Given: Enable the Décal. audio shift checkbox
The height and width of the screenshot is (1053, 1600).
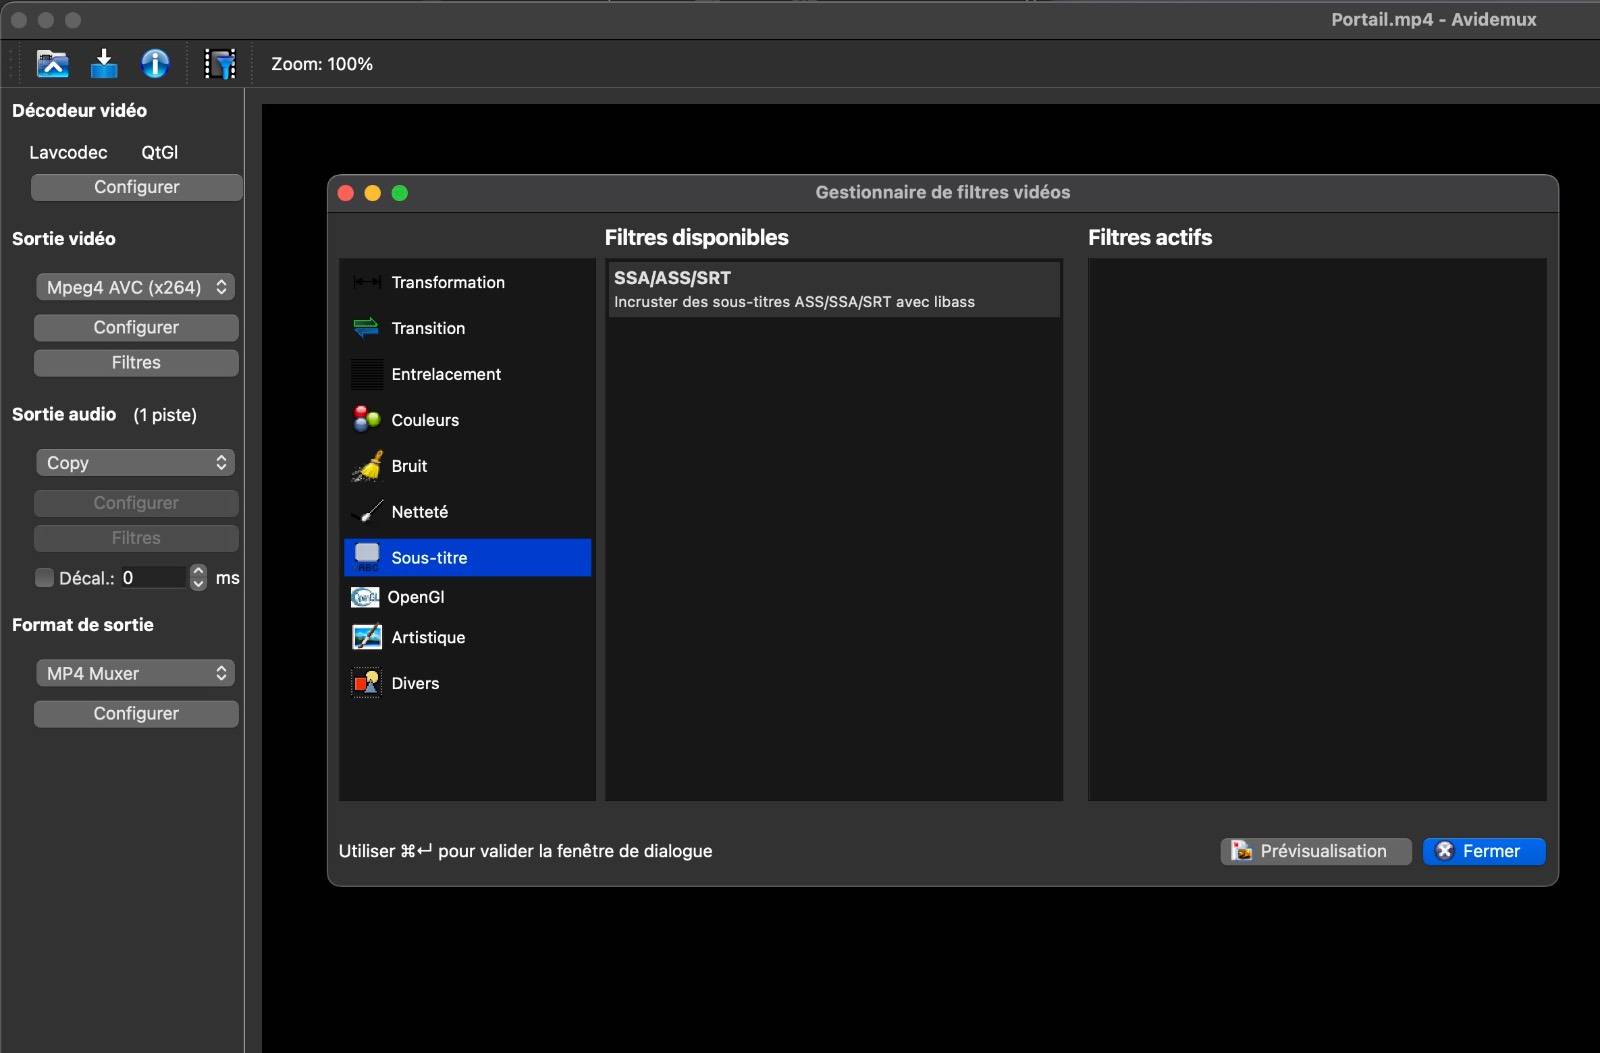Looking at the screenshot, I should [x=45, y=578].
